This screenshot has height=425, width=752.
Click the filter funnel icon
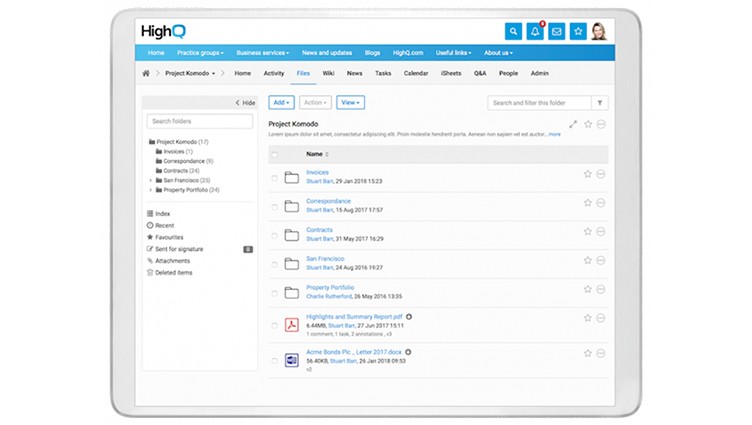pos(599,103)
